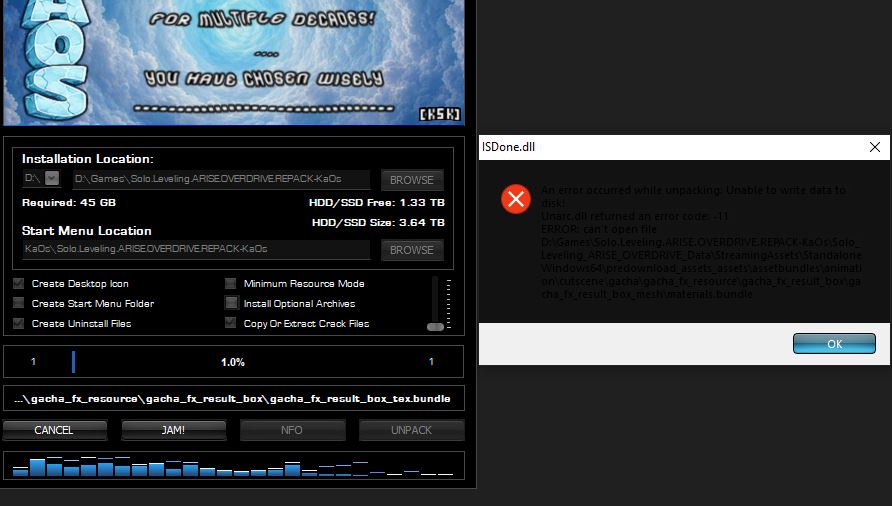Click BROWSE next to Installation Location path
This screenshot has height=506, width=892.
[412, 180]
